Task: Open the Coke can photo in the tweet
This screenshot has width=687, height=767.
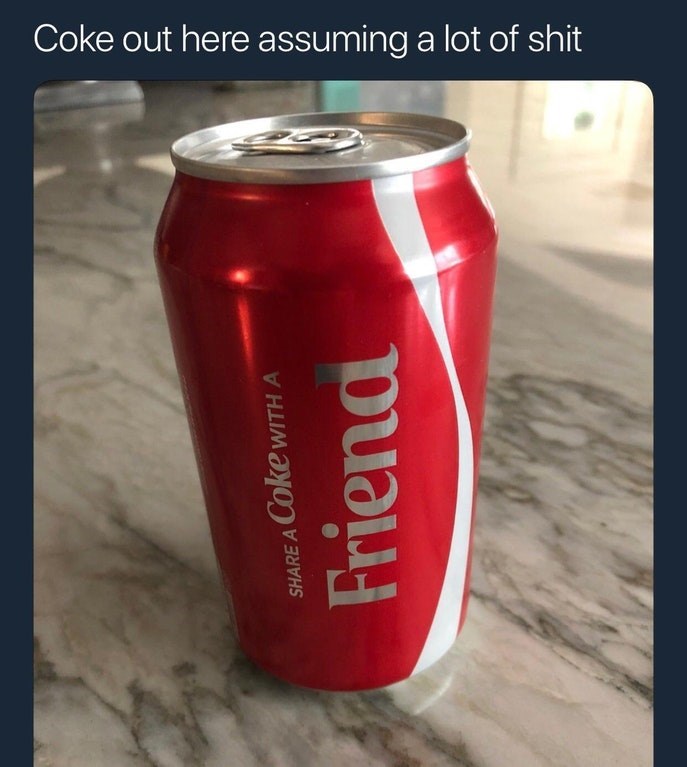Action: pos(344,424)
